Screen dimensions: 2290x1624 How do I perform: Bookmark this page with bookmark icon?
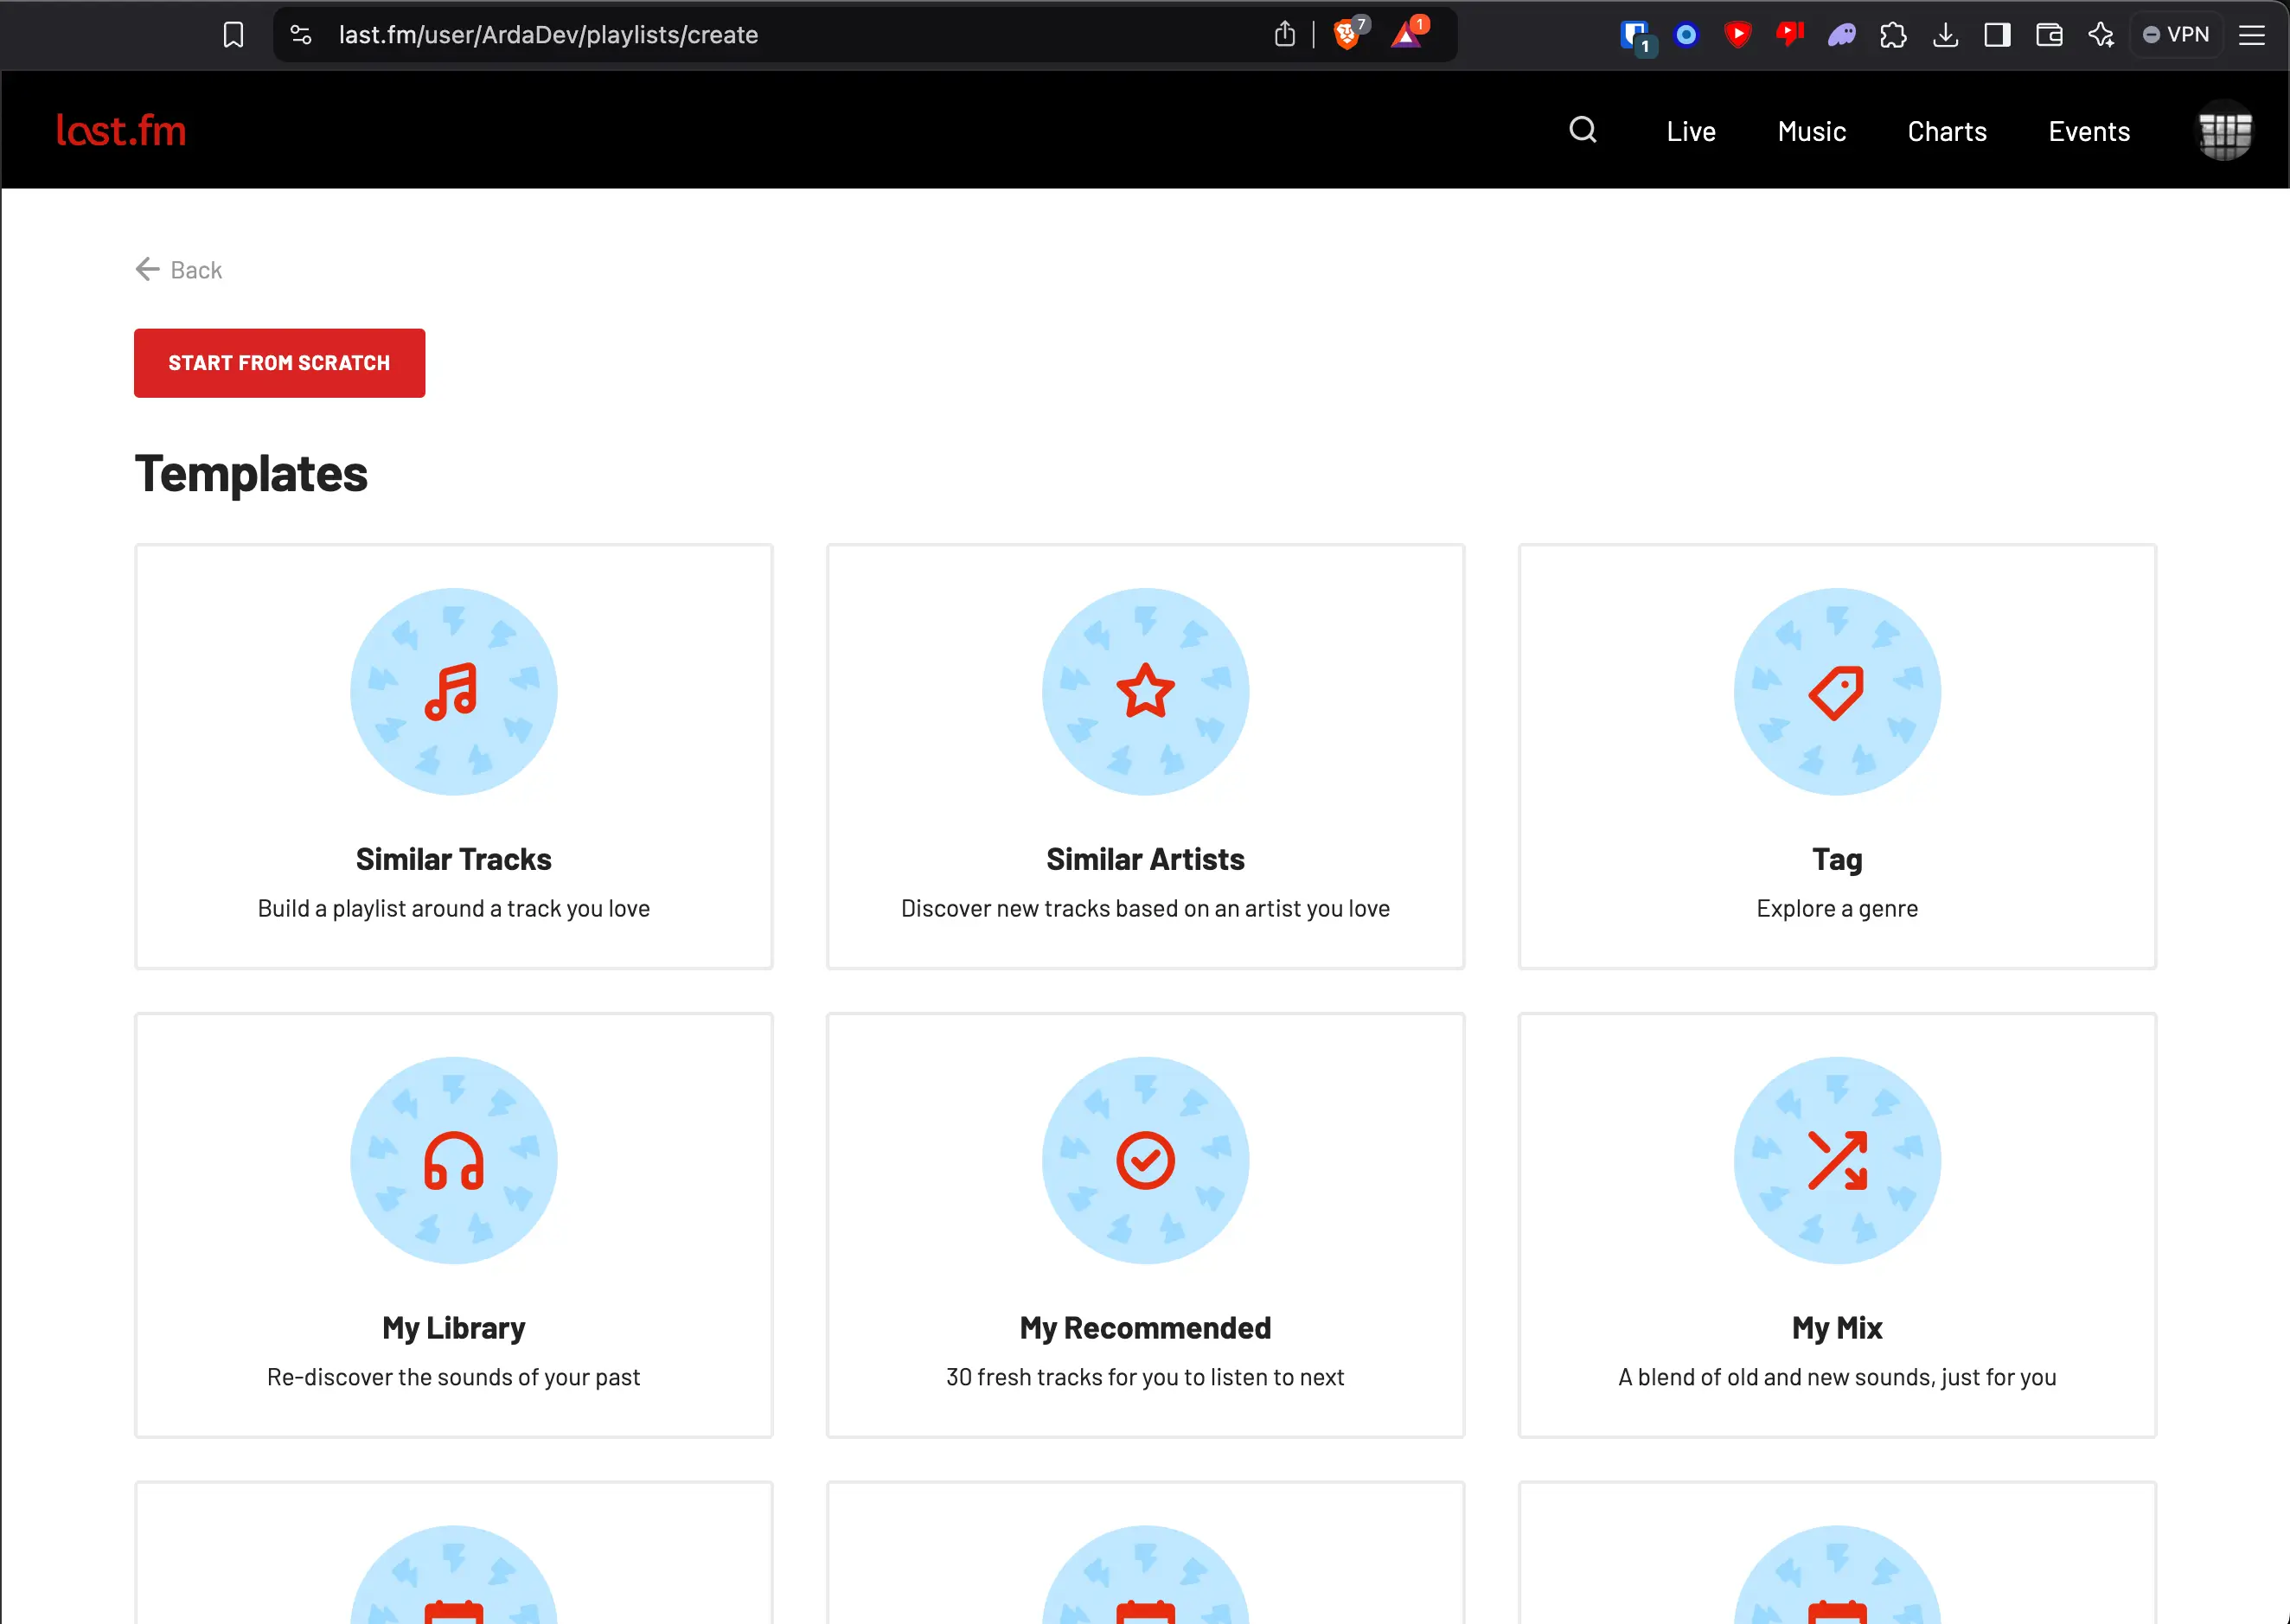pyautogui.click(x=233, y=35)
